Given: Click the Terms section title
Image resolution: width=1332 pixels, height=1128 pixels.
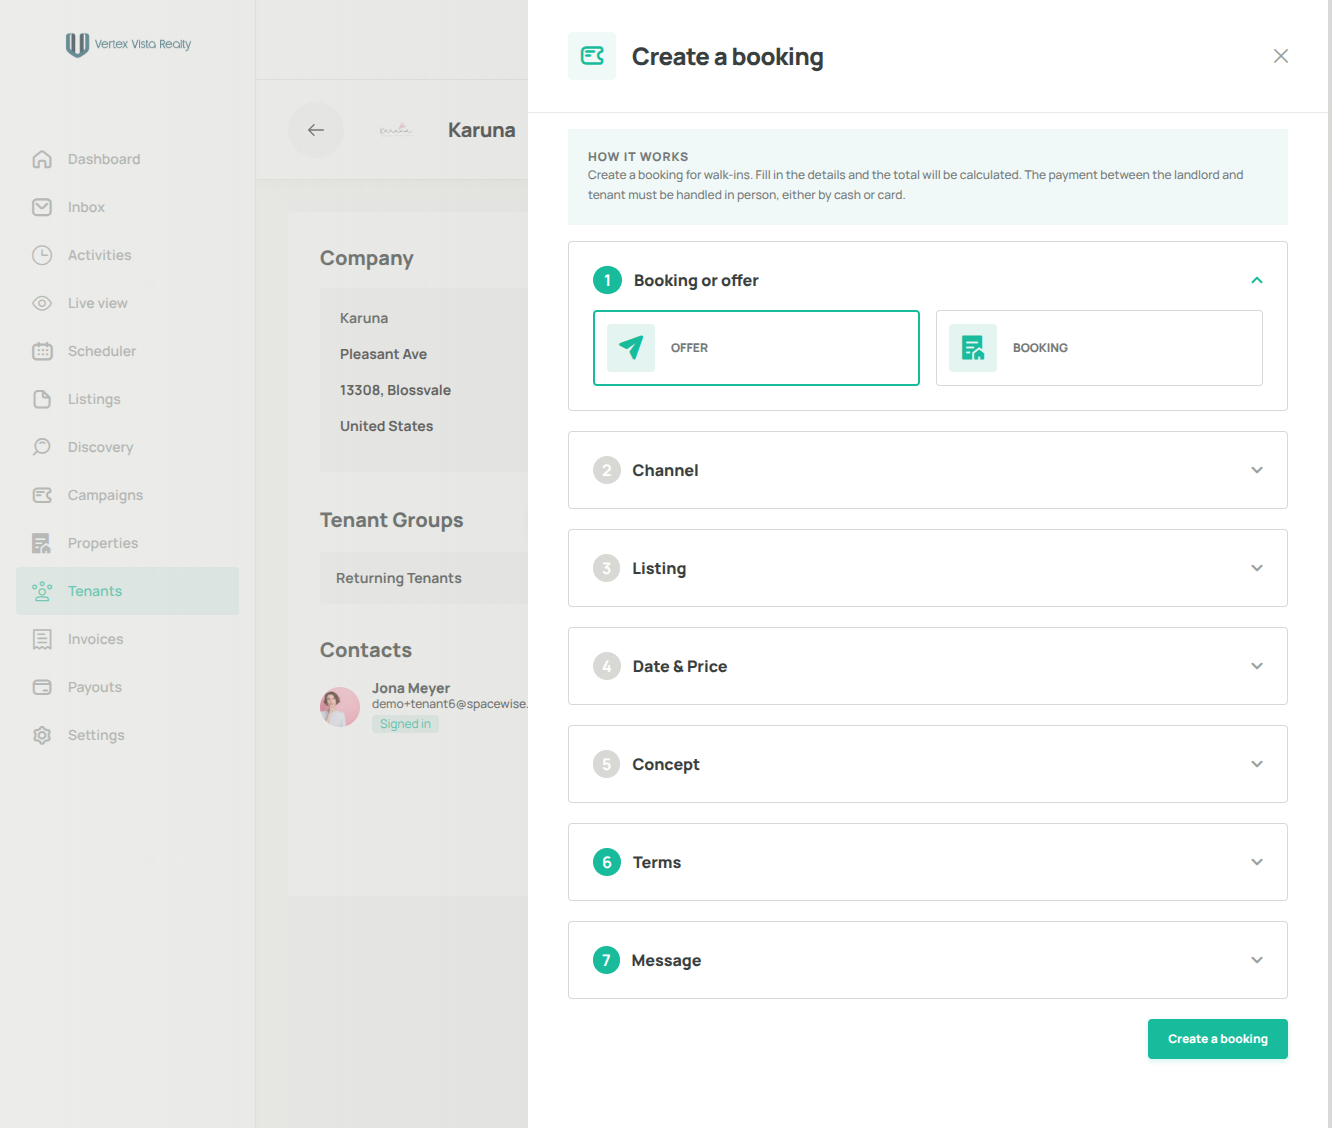Looking at the screenshot, I should point(657,862).
